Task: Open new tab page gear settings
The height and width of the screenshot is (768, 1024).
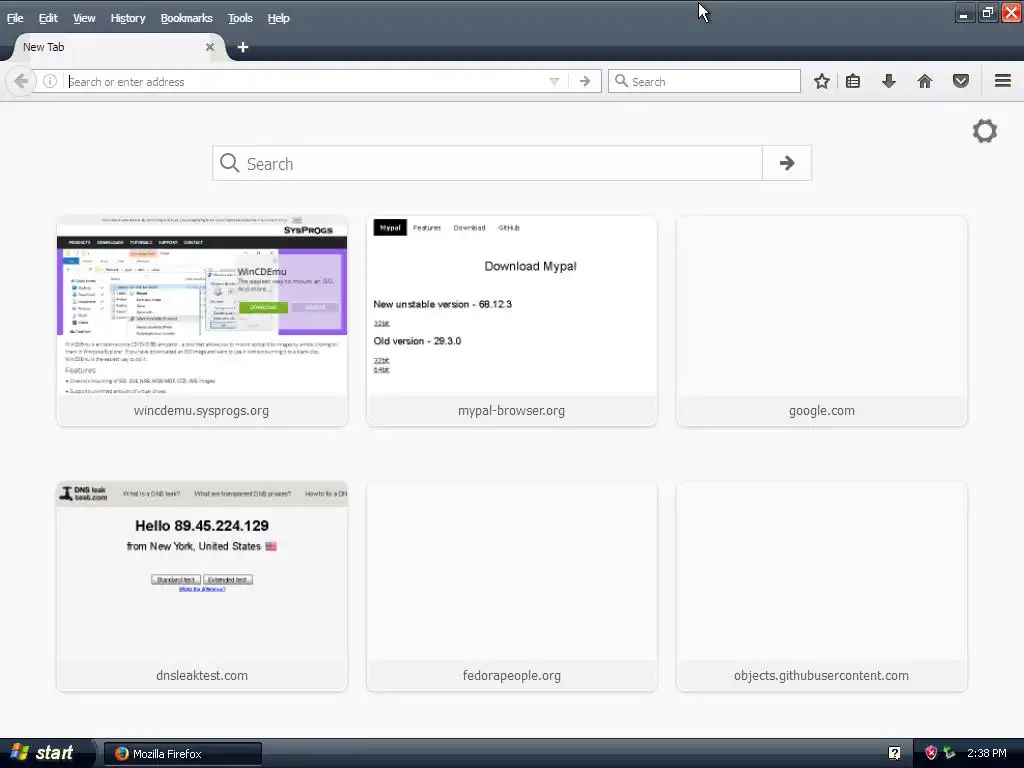Action: click(x=984, y=131)
